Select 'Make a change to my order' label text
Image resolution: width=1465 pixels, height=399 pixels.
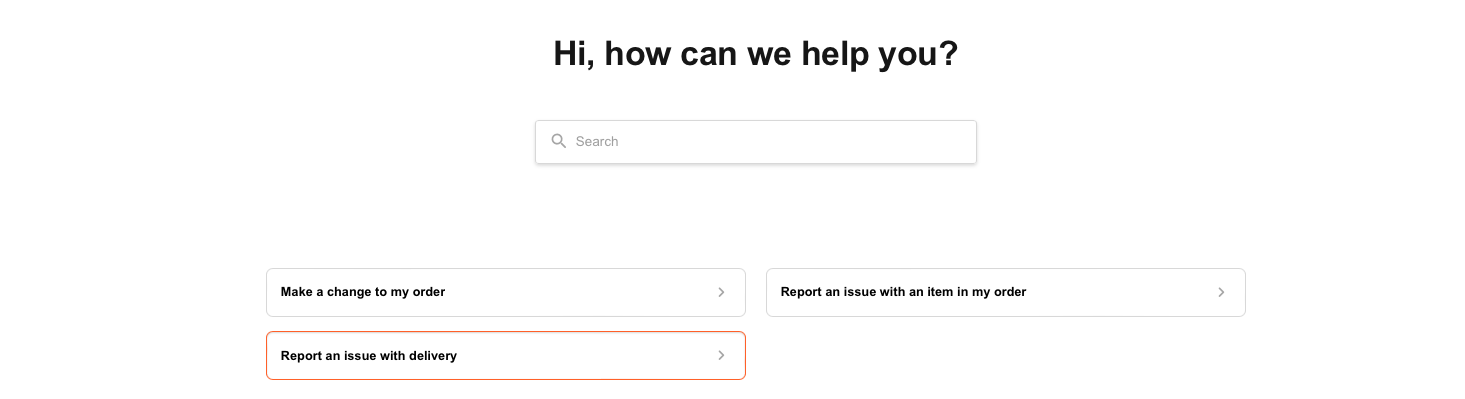(363, 292)
